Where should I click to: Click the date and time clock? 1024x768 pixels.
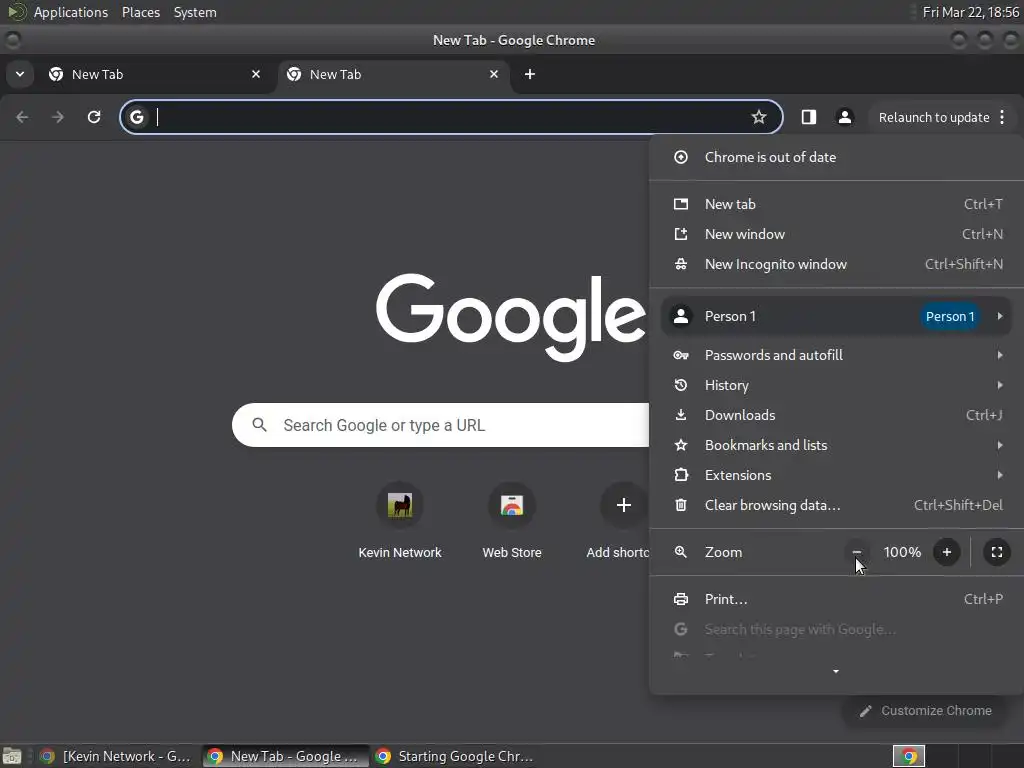[x=970, y=12]
